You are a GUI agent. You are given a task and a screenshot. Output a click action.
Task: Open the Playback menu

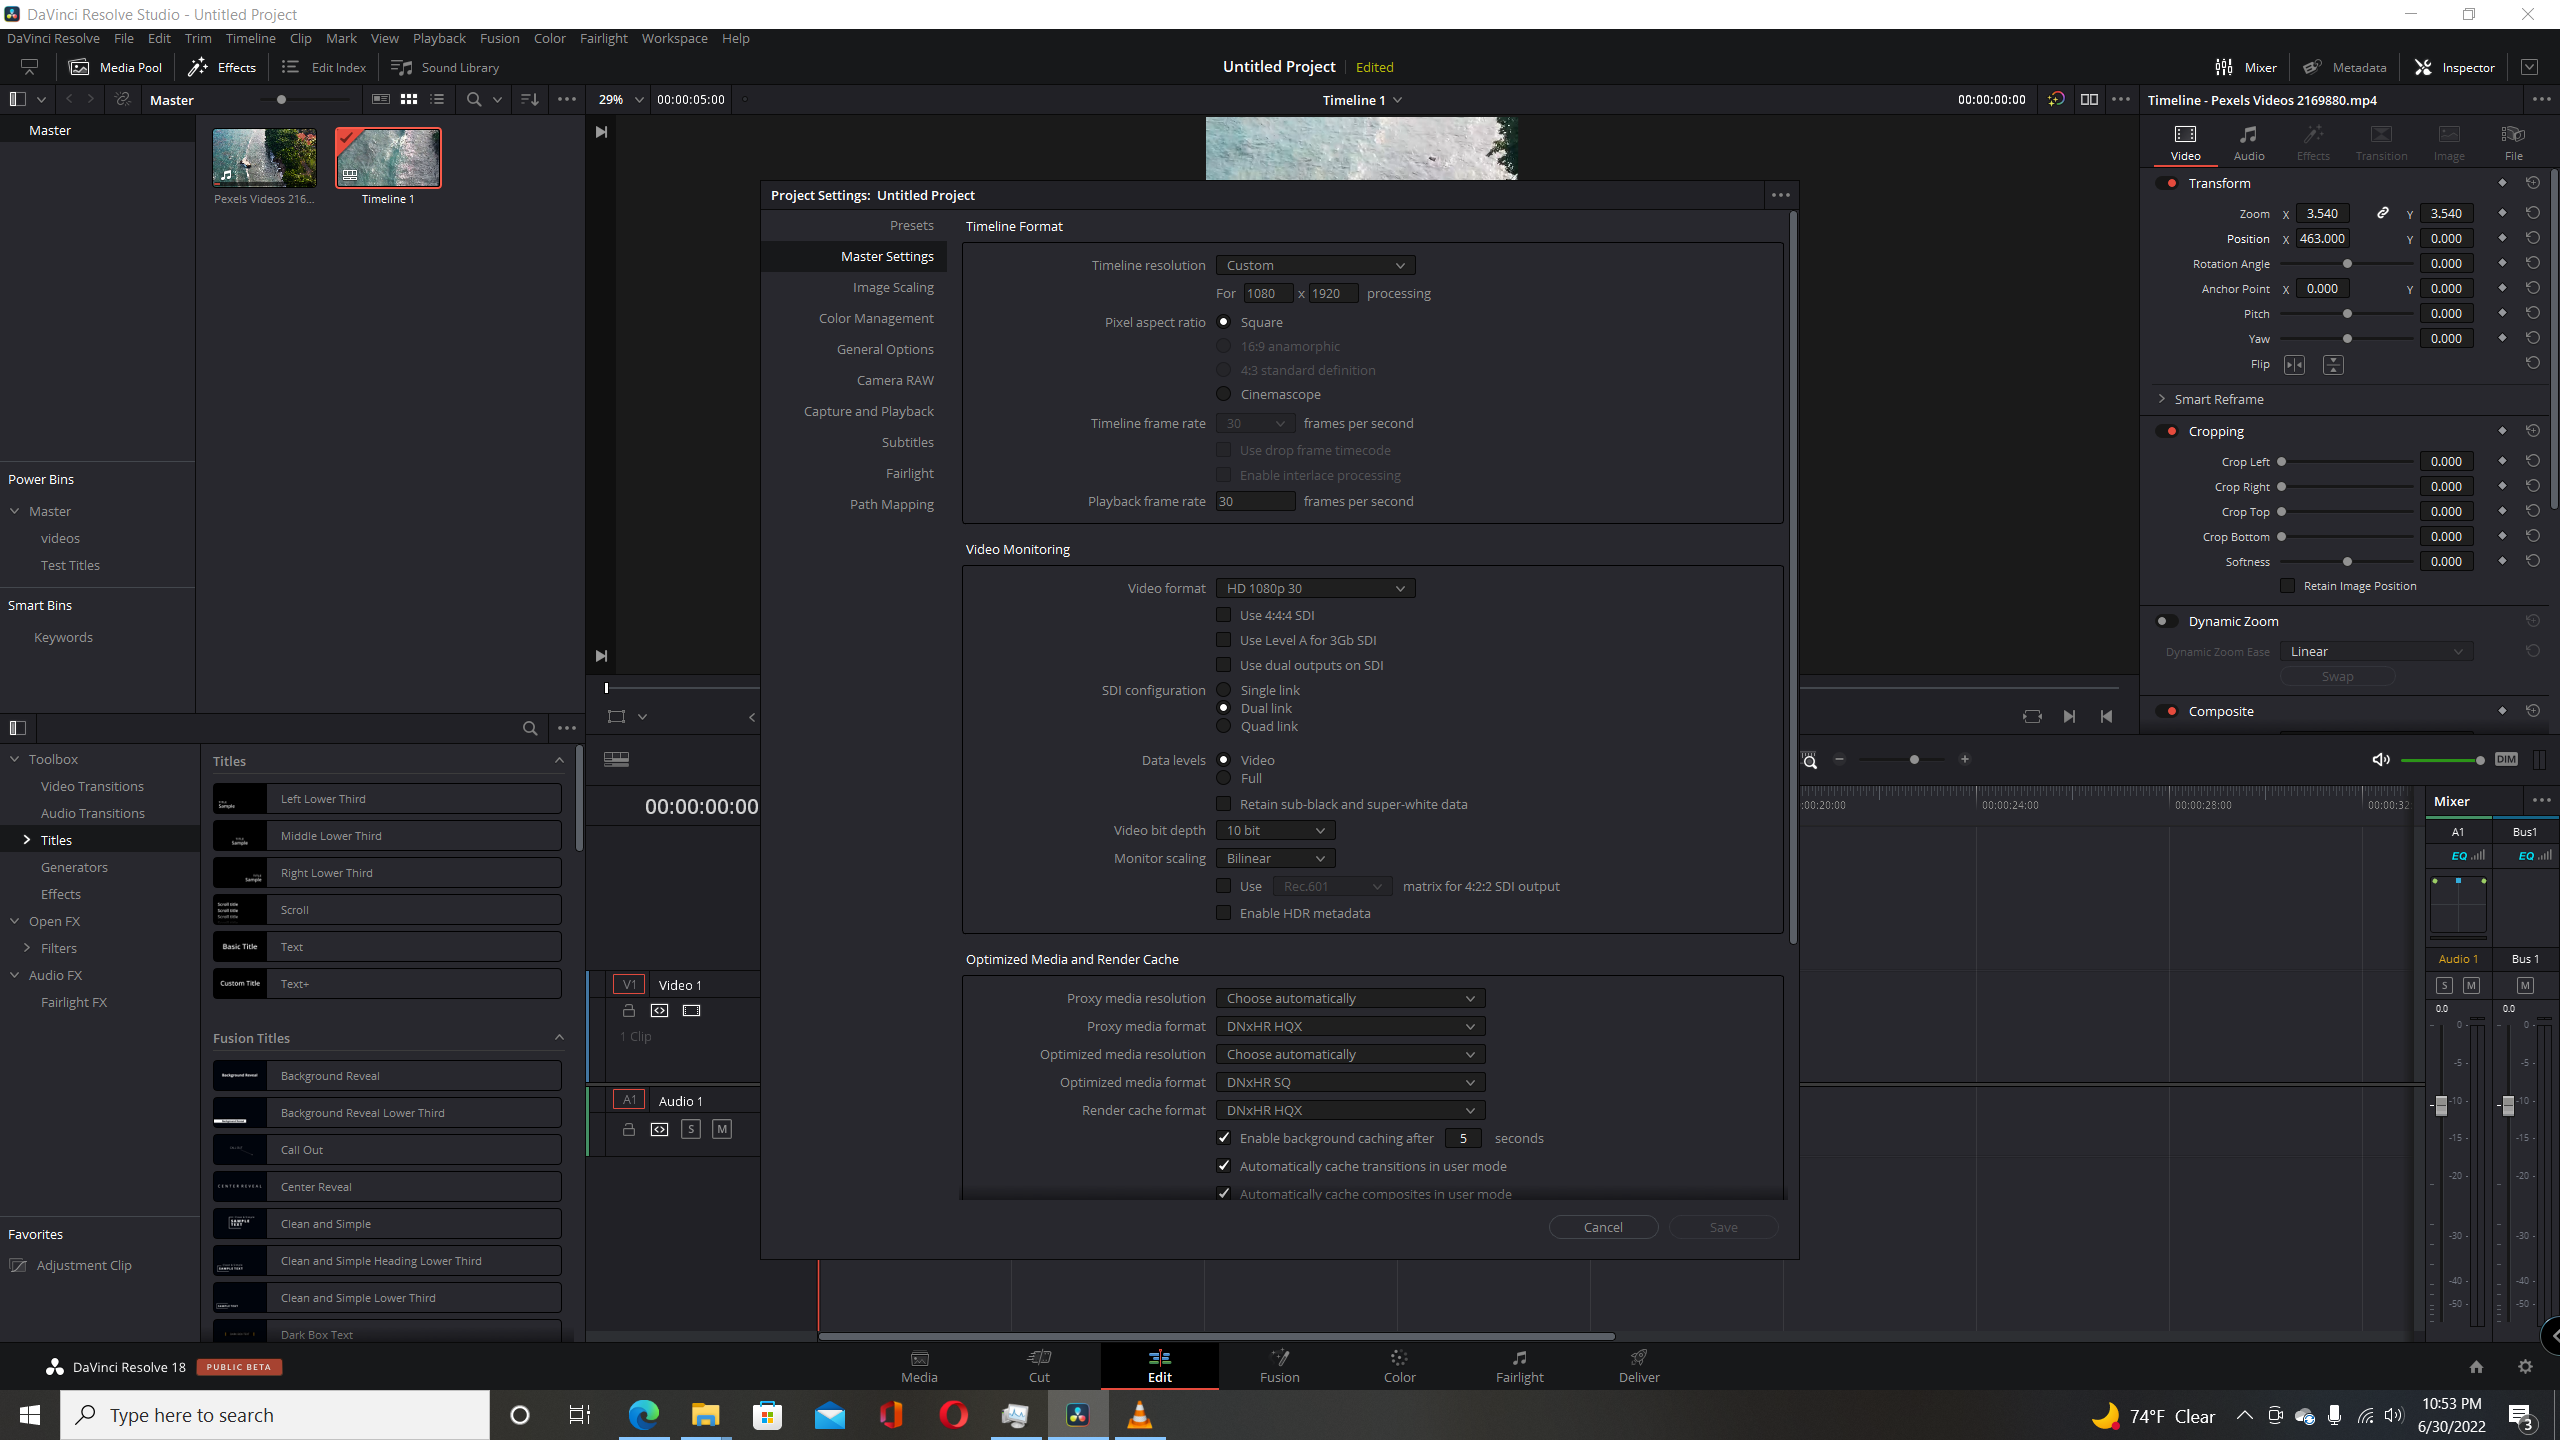439,38
